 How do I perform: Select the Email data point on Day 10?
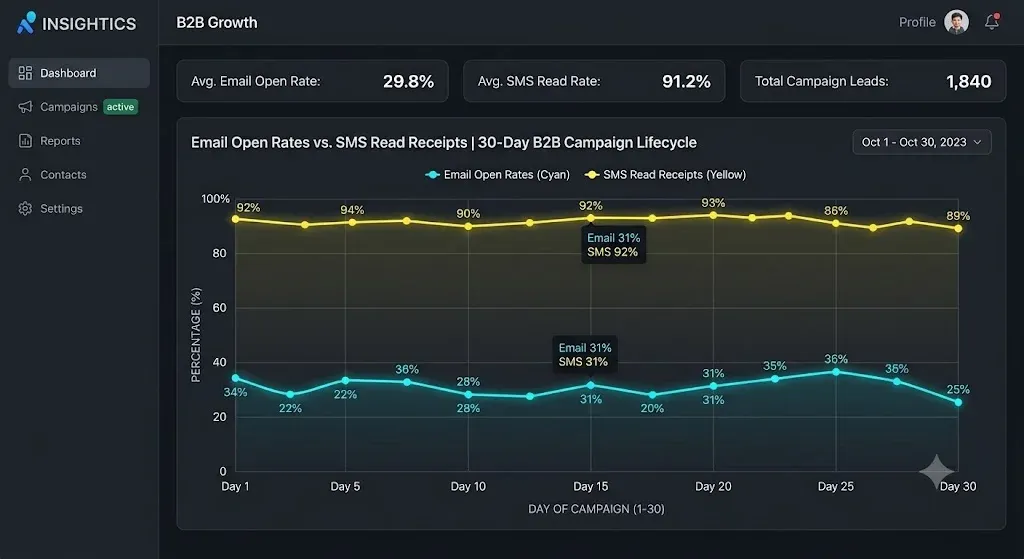[468, 394]
